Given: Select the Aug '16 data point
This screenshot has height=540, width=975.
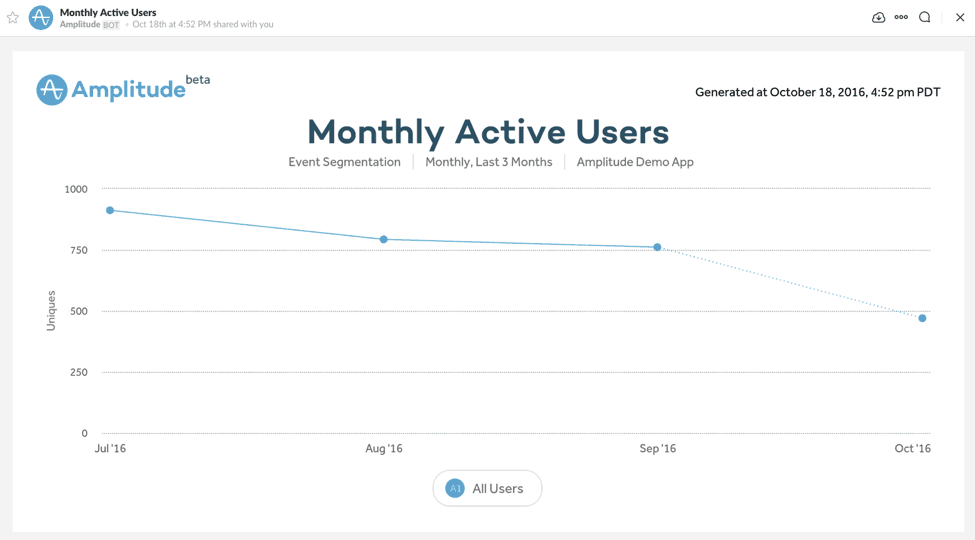Looking at the screenshot, I should click(x=384, y=240).
